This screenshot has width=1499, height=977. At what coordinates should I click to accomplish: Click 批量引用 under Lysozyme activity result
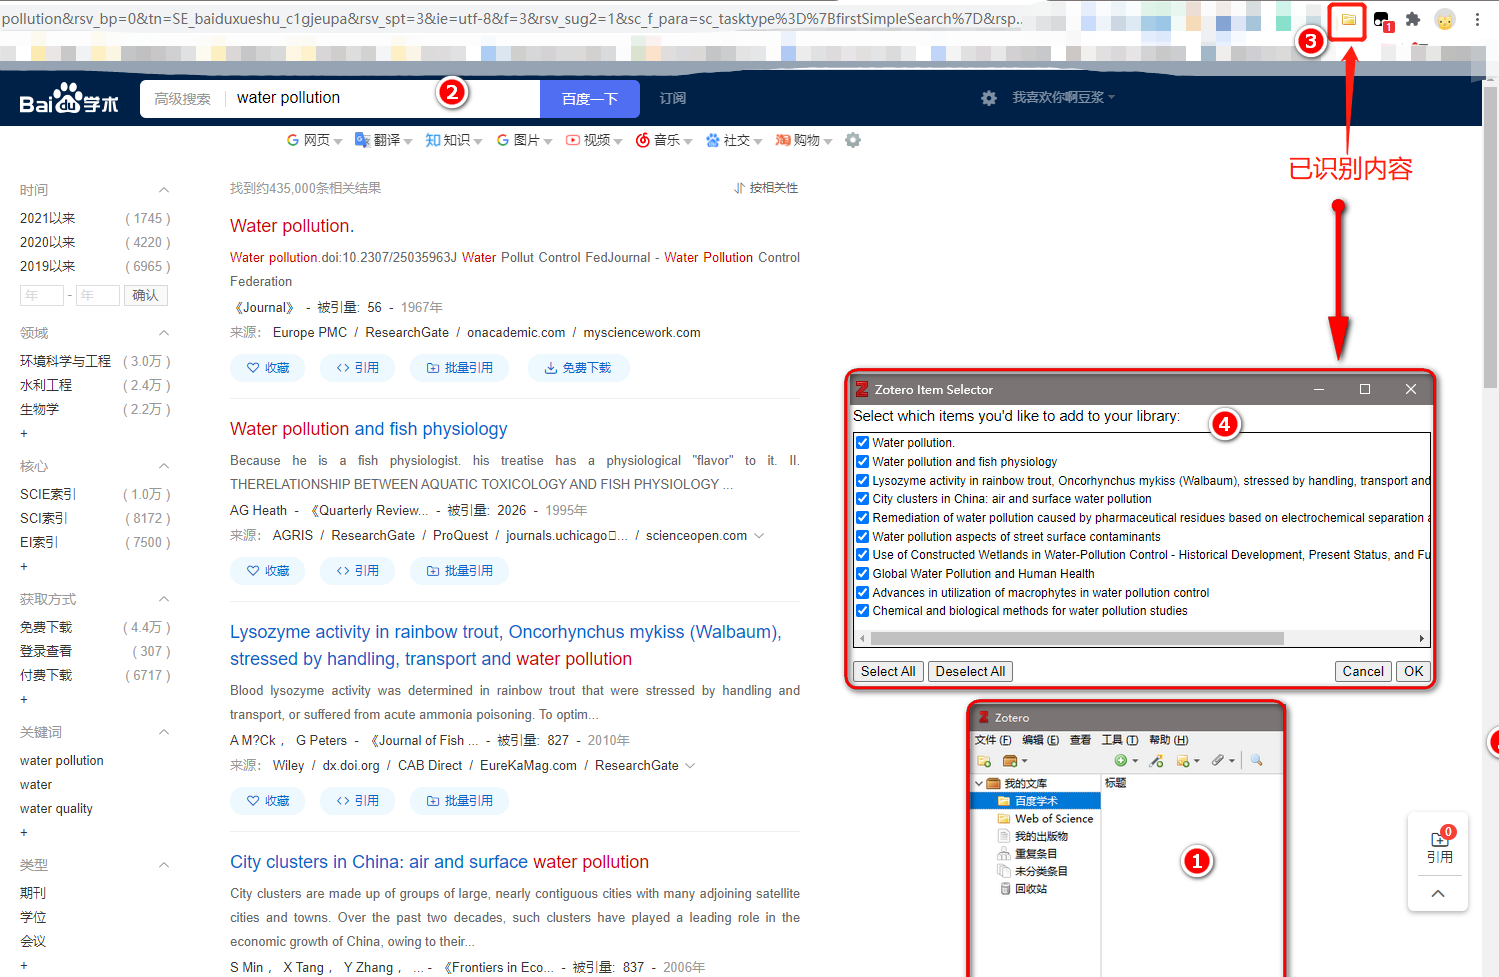[x=459, y=801]
